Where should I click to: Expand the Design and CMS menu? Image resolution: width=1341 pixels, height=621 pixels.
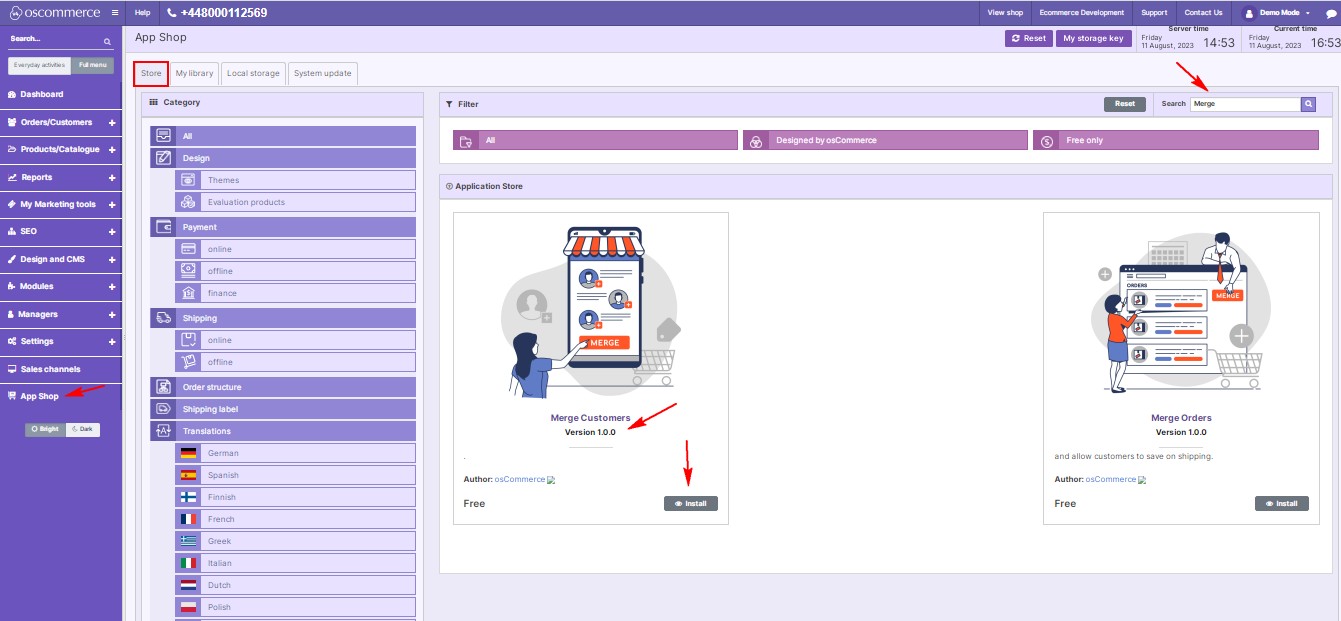tap(112, 259)
